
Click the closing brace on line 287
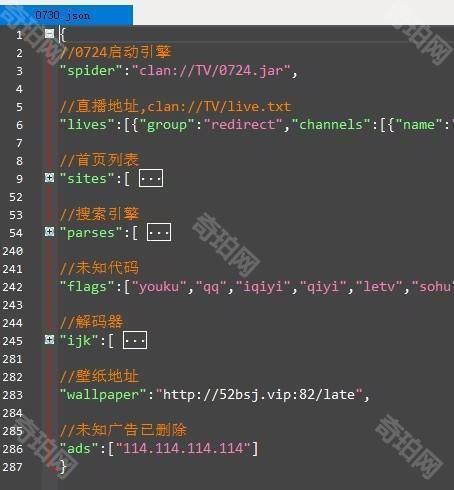tap(63, 467)
